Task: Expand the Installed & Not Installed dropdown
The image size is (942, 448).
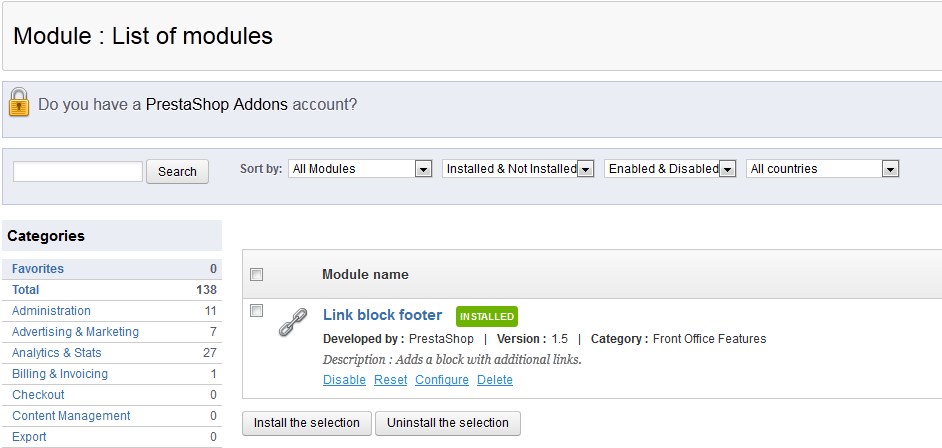Action: (x=518, y=169)
